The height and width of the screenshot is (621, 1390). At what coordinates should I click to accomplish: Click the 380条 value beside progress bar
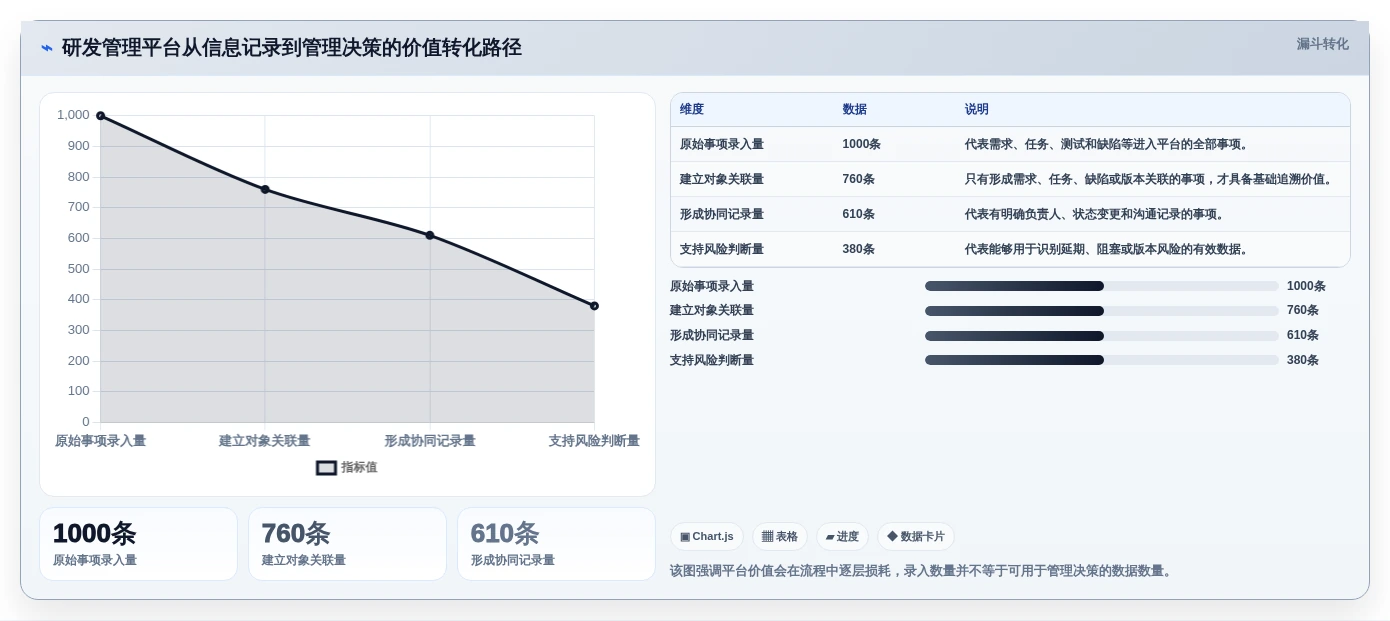point(1303,360)
